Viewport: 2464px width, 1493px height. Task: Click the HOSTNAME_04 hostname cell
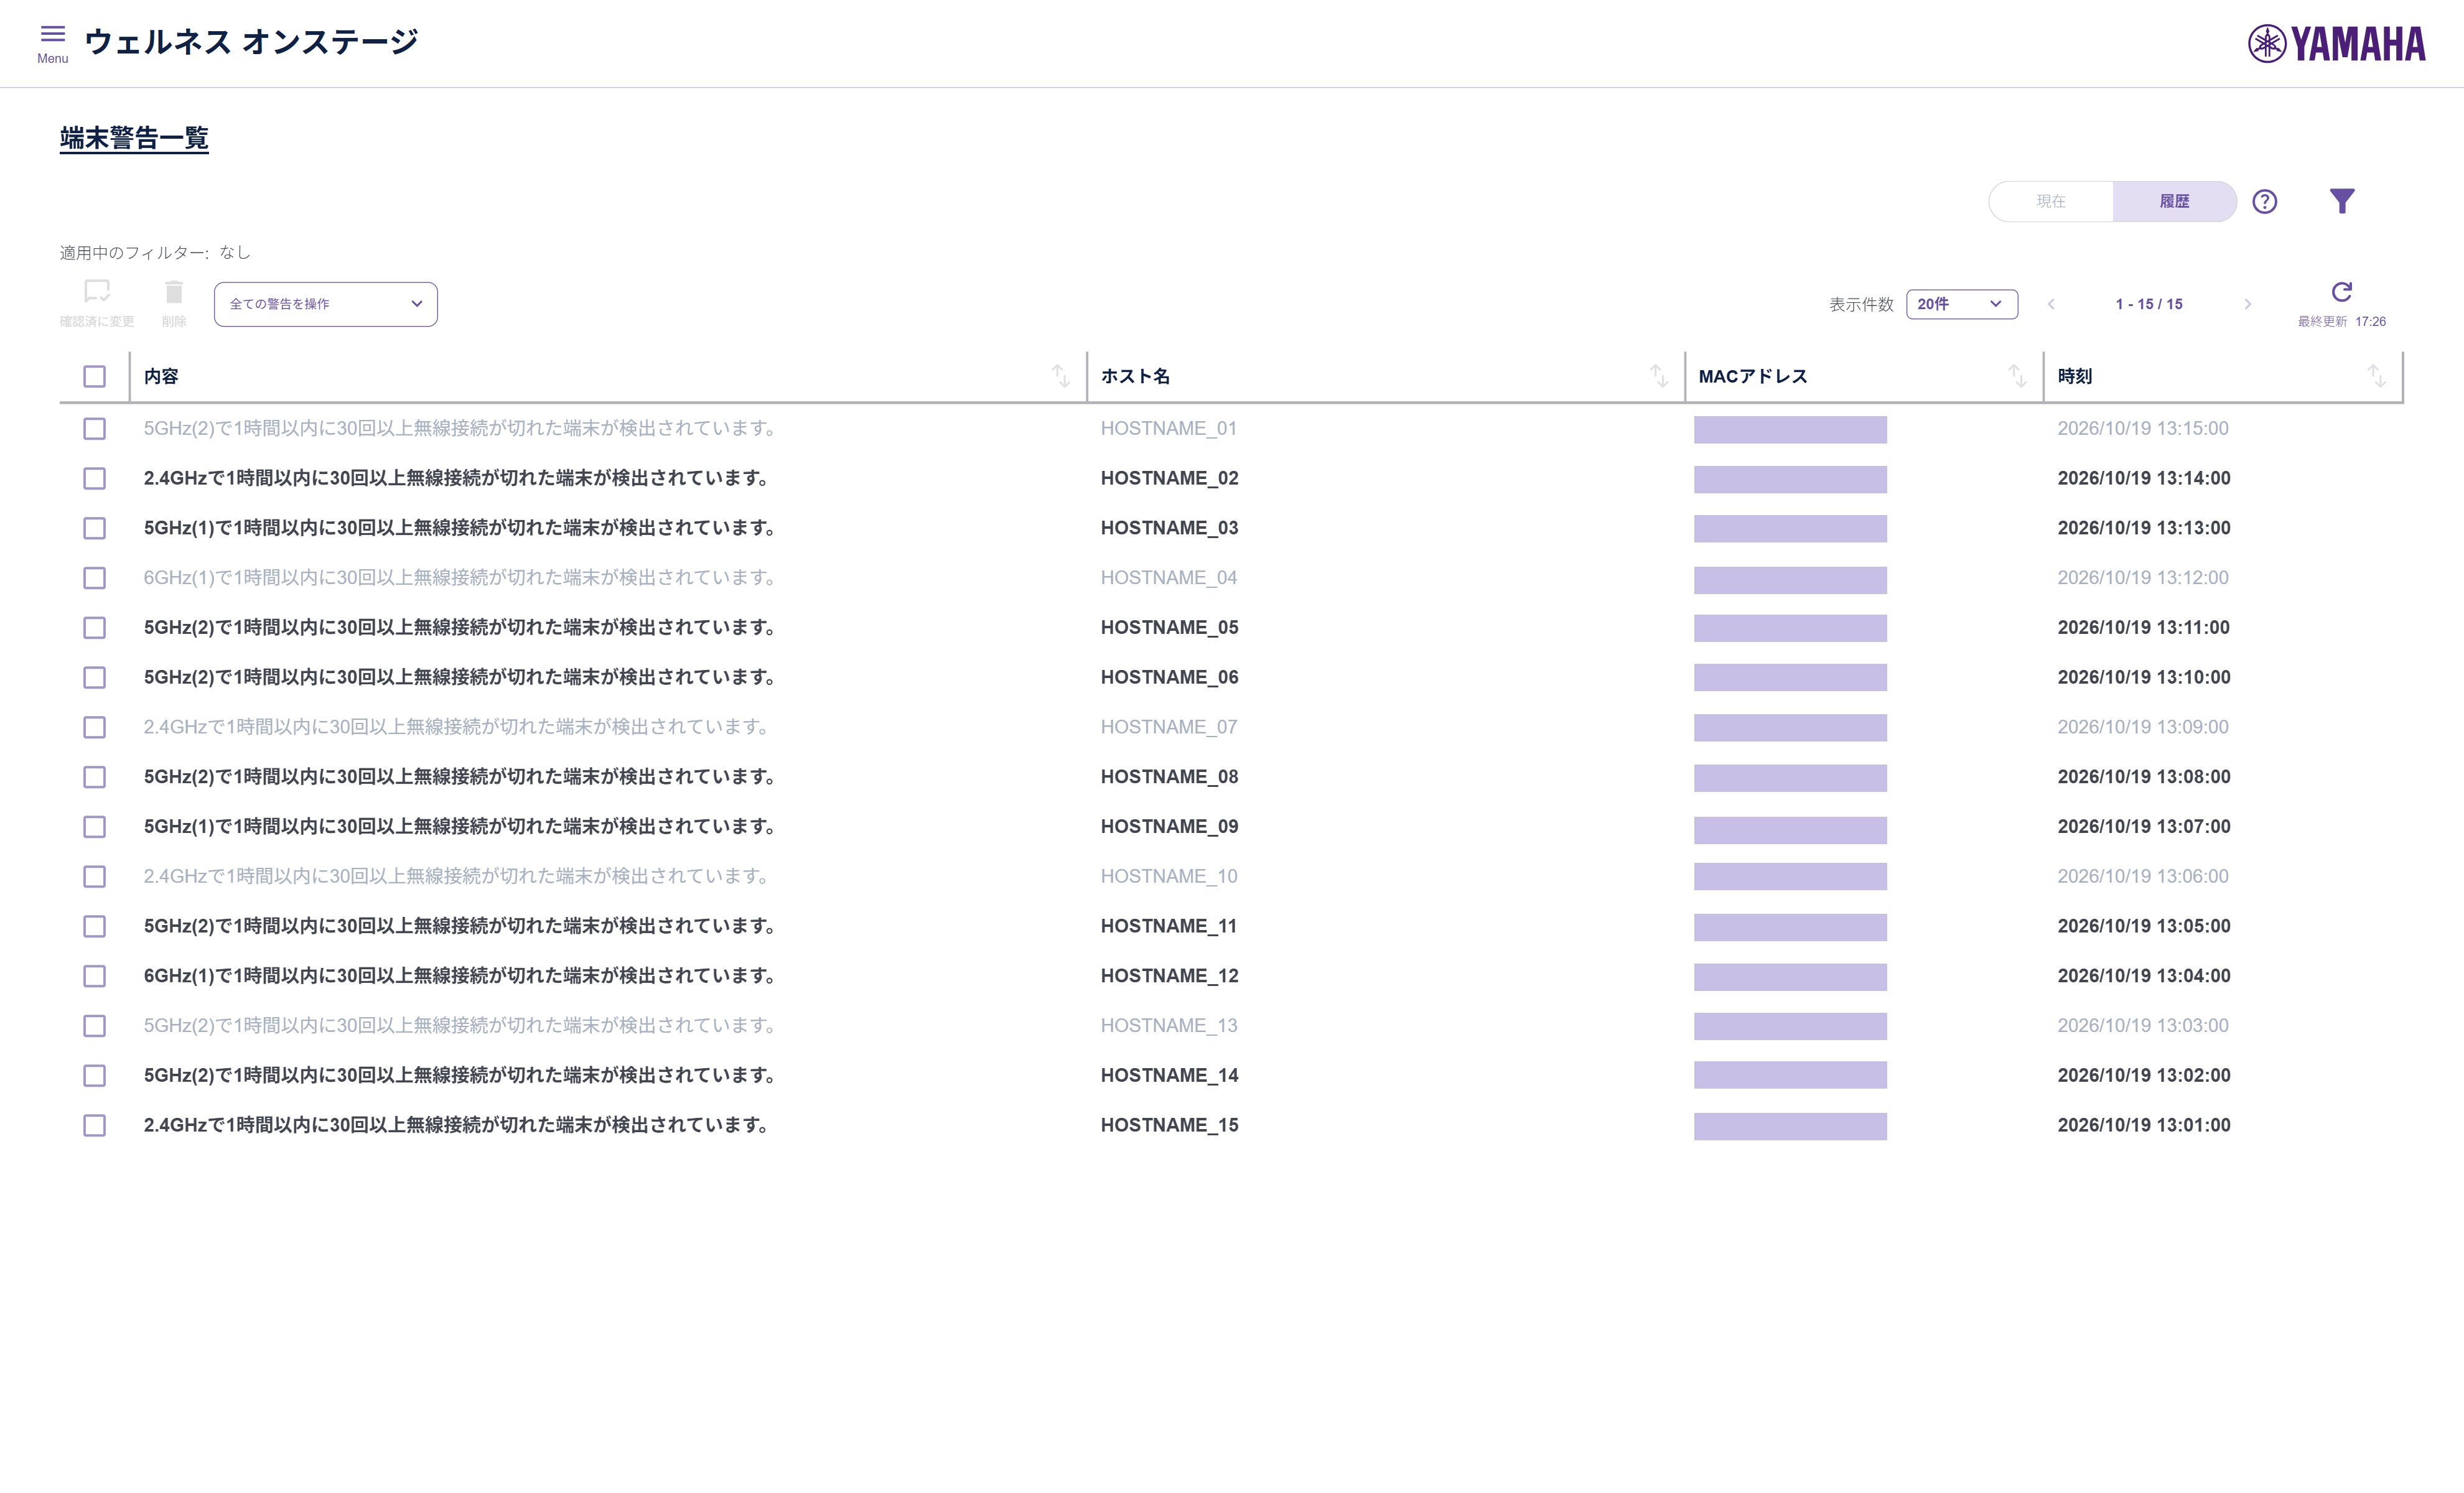coord(1169,578)
